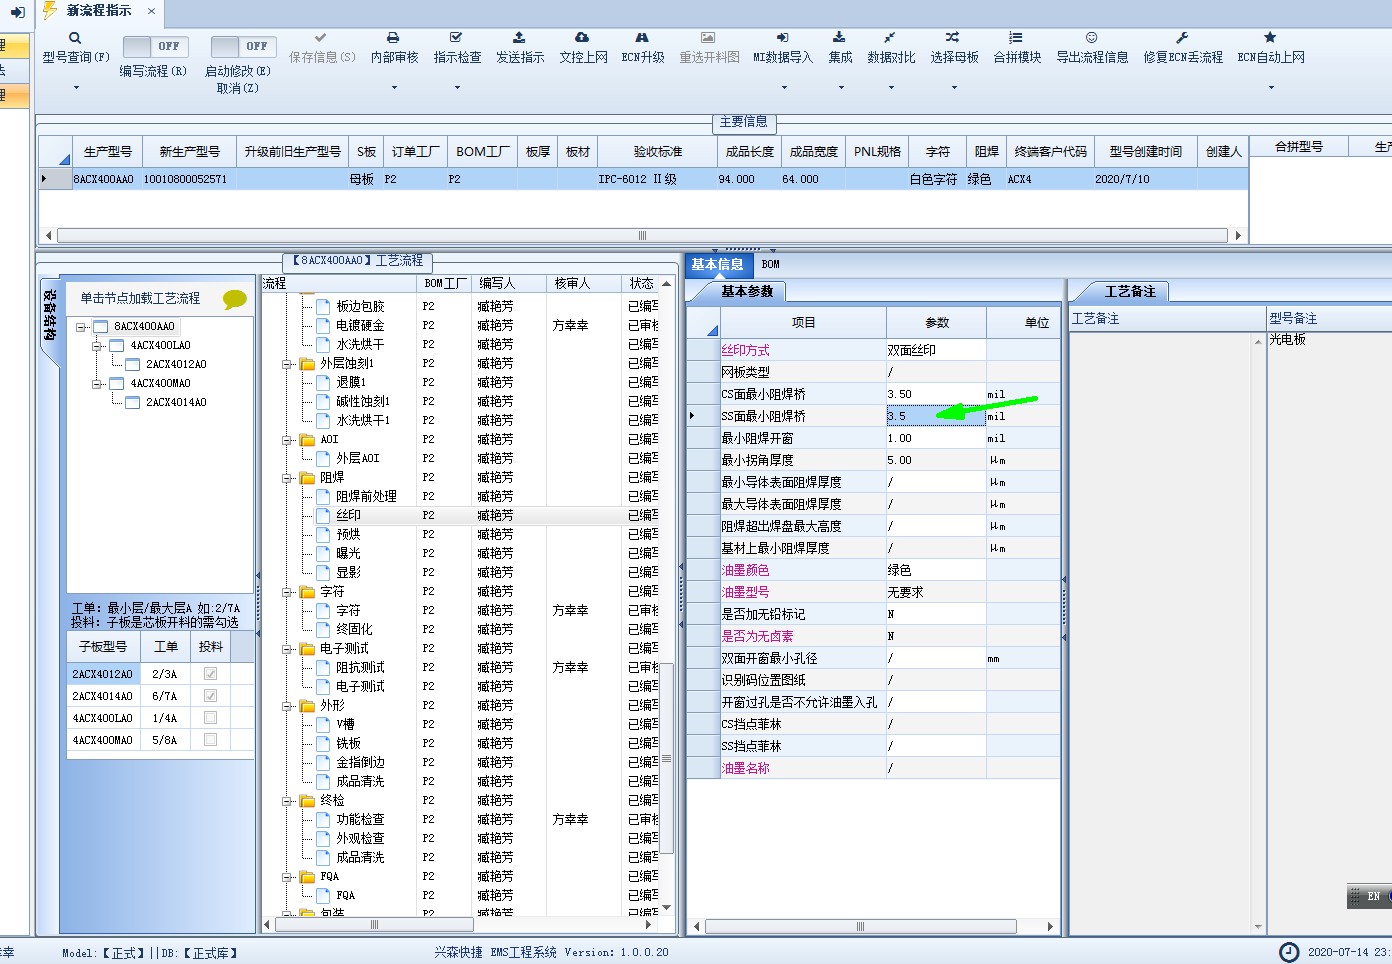Collapse the 外形 process group

pos(287,706)
